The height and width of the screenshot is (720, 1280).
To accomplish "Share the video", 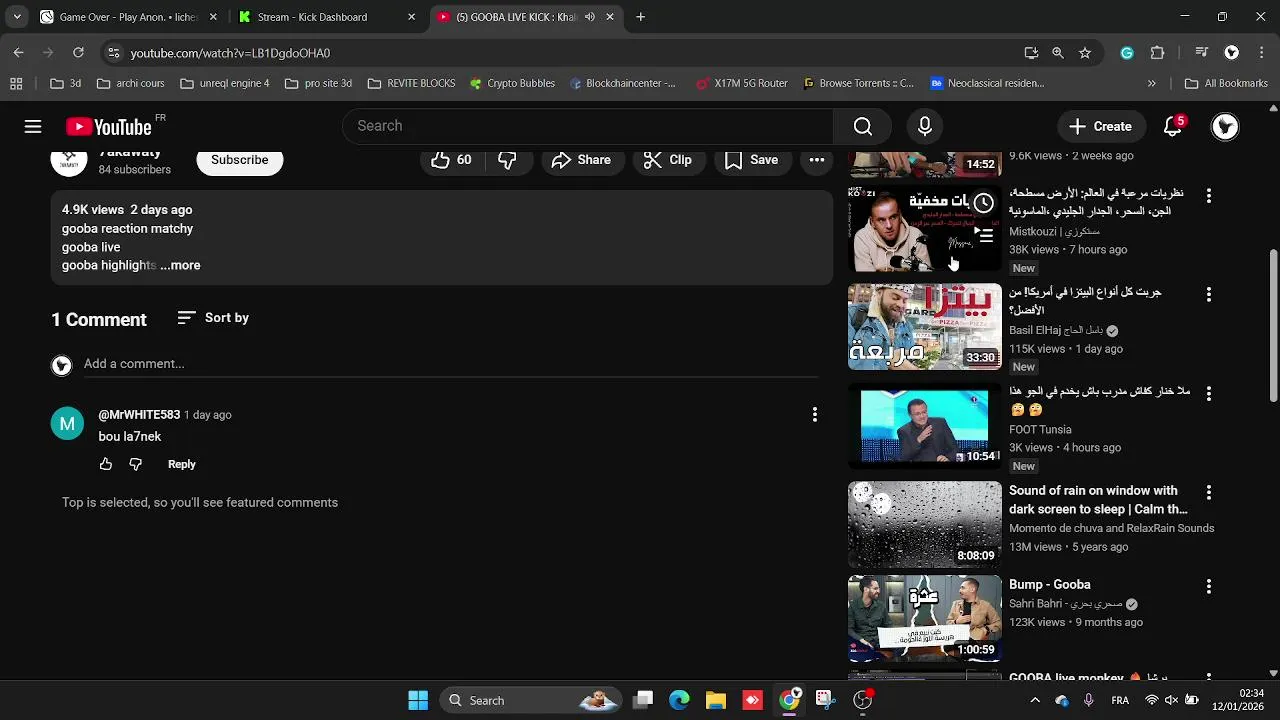I will (581, 160).
